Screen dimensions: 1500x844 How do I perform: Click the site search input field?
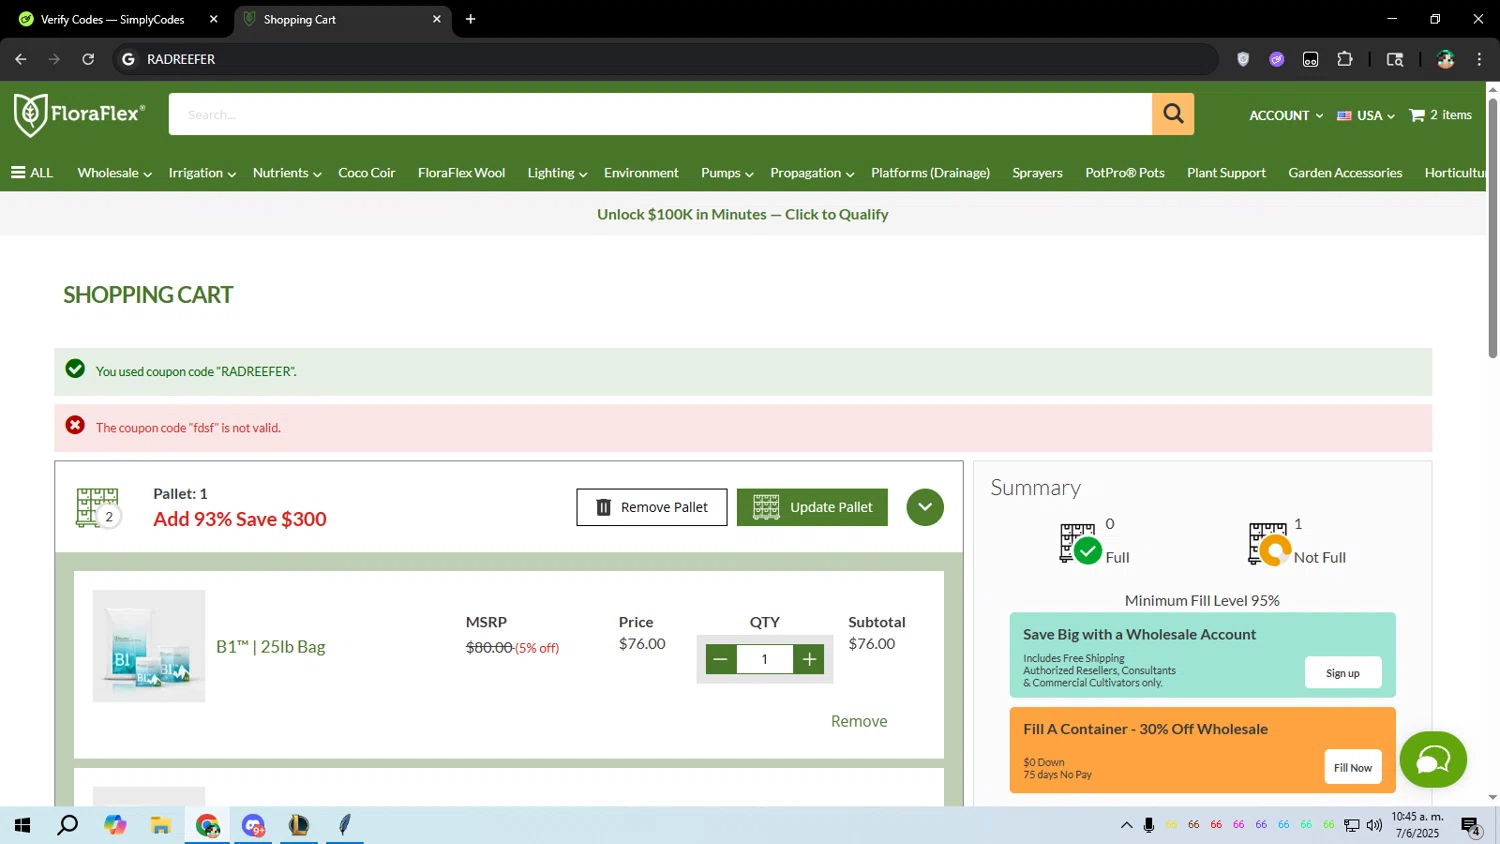(660, 114)
